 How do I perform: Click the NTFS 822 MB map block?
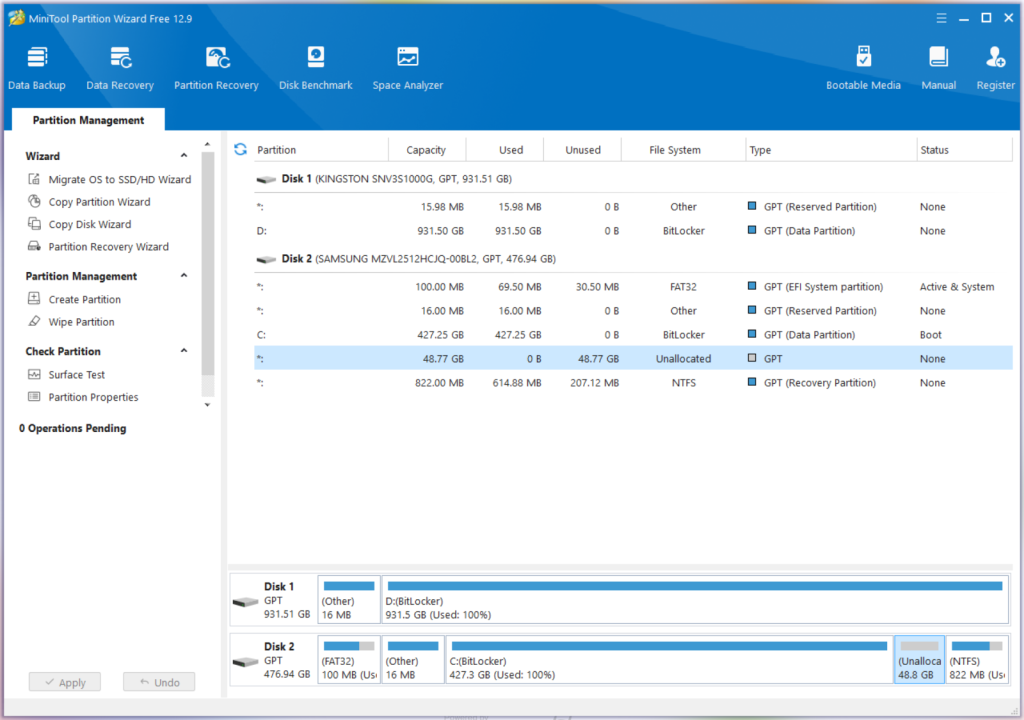coord(976,660)
